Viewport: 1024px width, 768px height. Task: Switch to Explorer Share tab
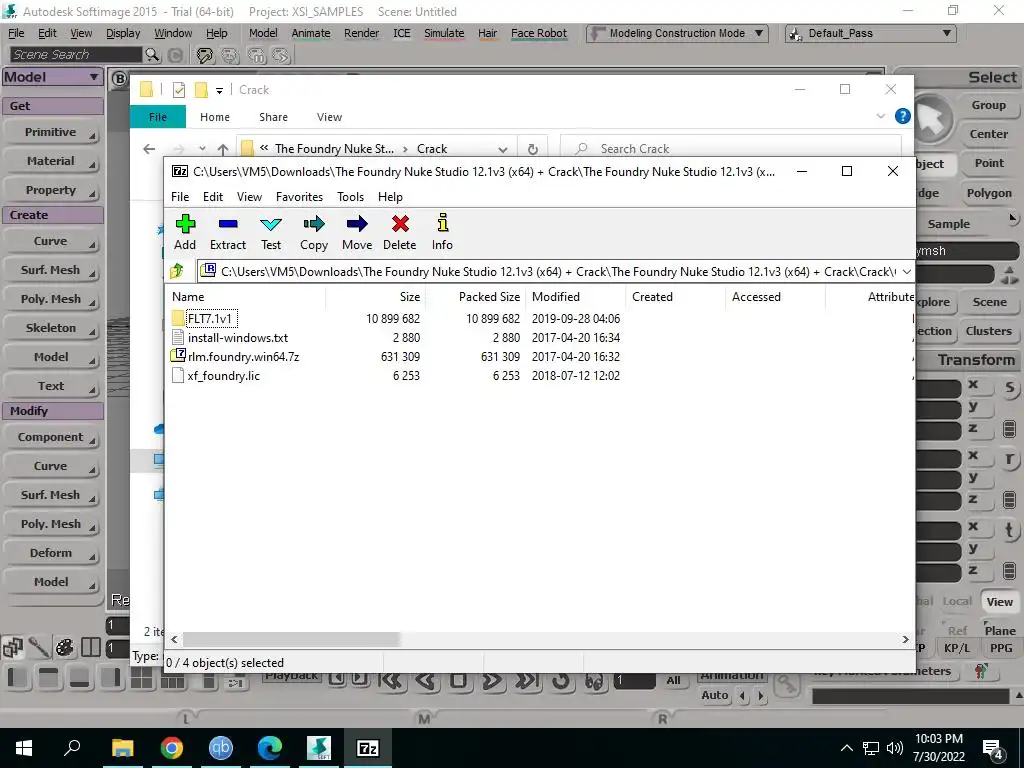pyautogui.click(x=273, y=117)
